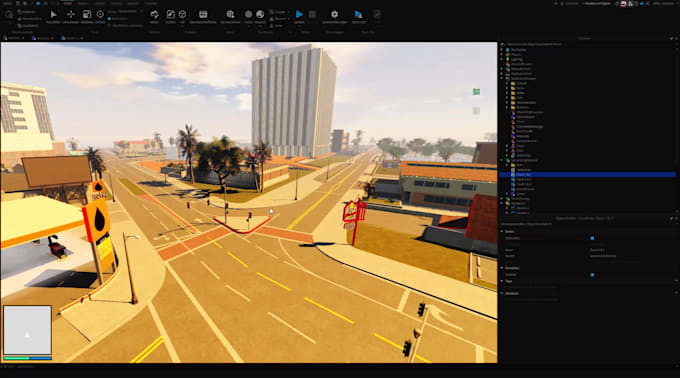This screenshot has width=680, height=378.
Task: Click the filter field atop the Explorer panel
Action: pyautogui.click(x=587, y=44)
